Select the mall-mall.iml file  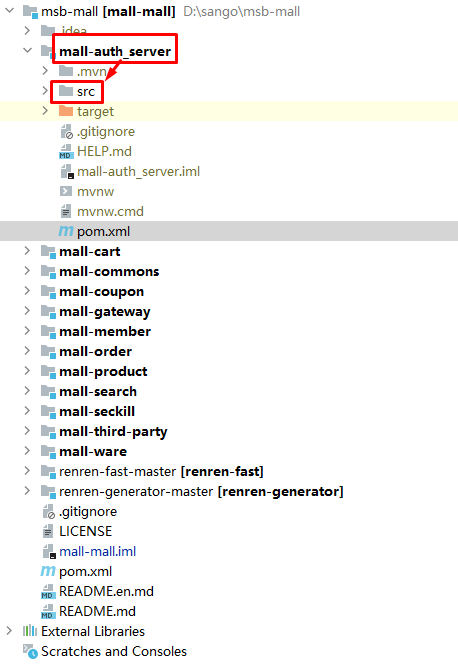point(97,551)
